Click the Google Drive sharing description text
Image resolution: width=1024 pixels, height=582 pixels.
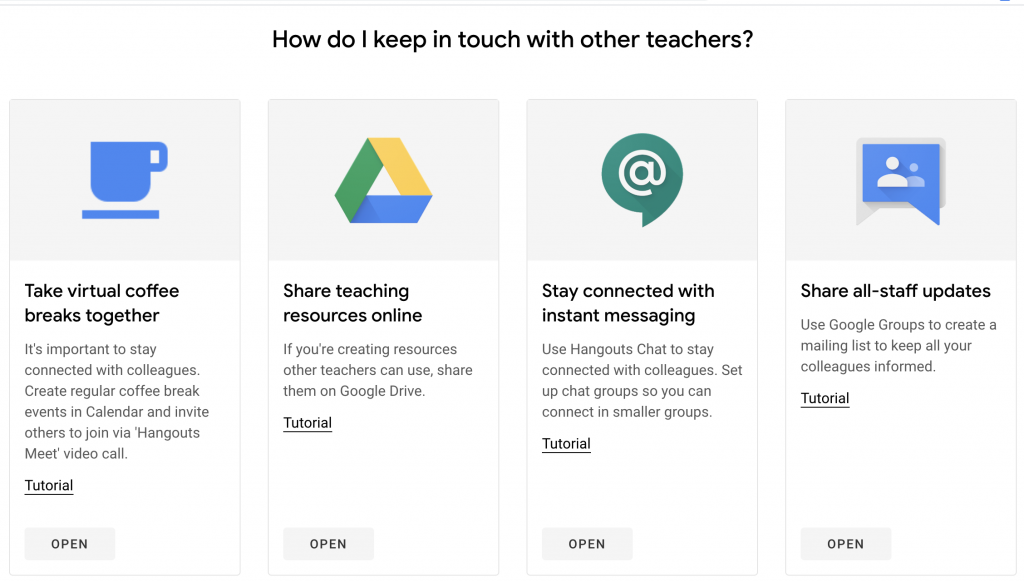click(x=378, y=370)
